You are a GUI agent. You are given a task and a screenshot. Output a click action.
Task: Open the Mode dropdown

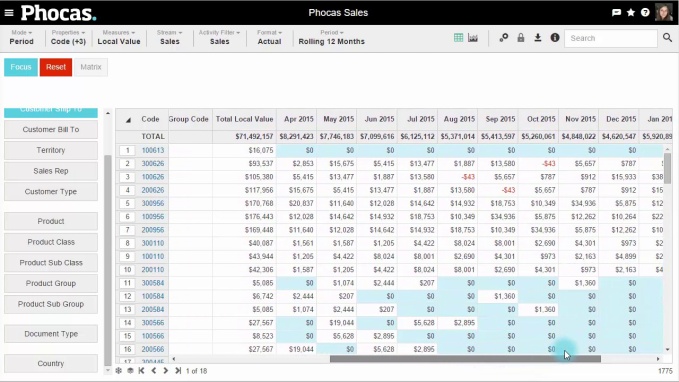pyautogui.click(x=21, y=37)
